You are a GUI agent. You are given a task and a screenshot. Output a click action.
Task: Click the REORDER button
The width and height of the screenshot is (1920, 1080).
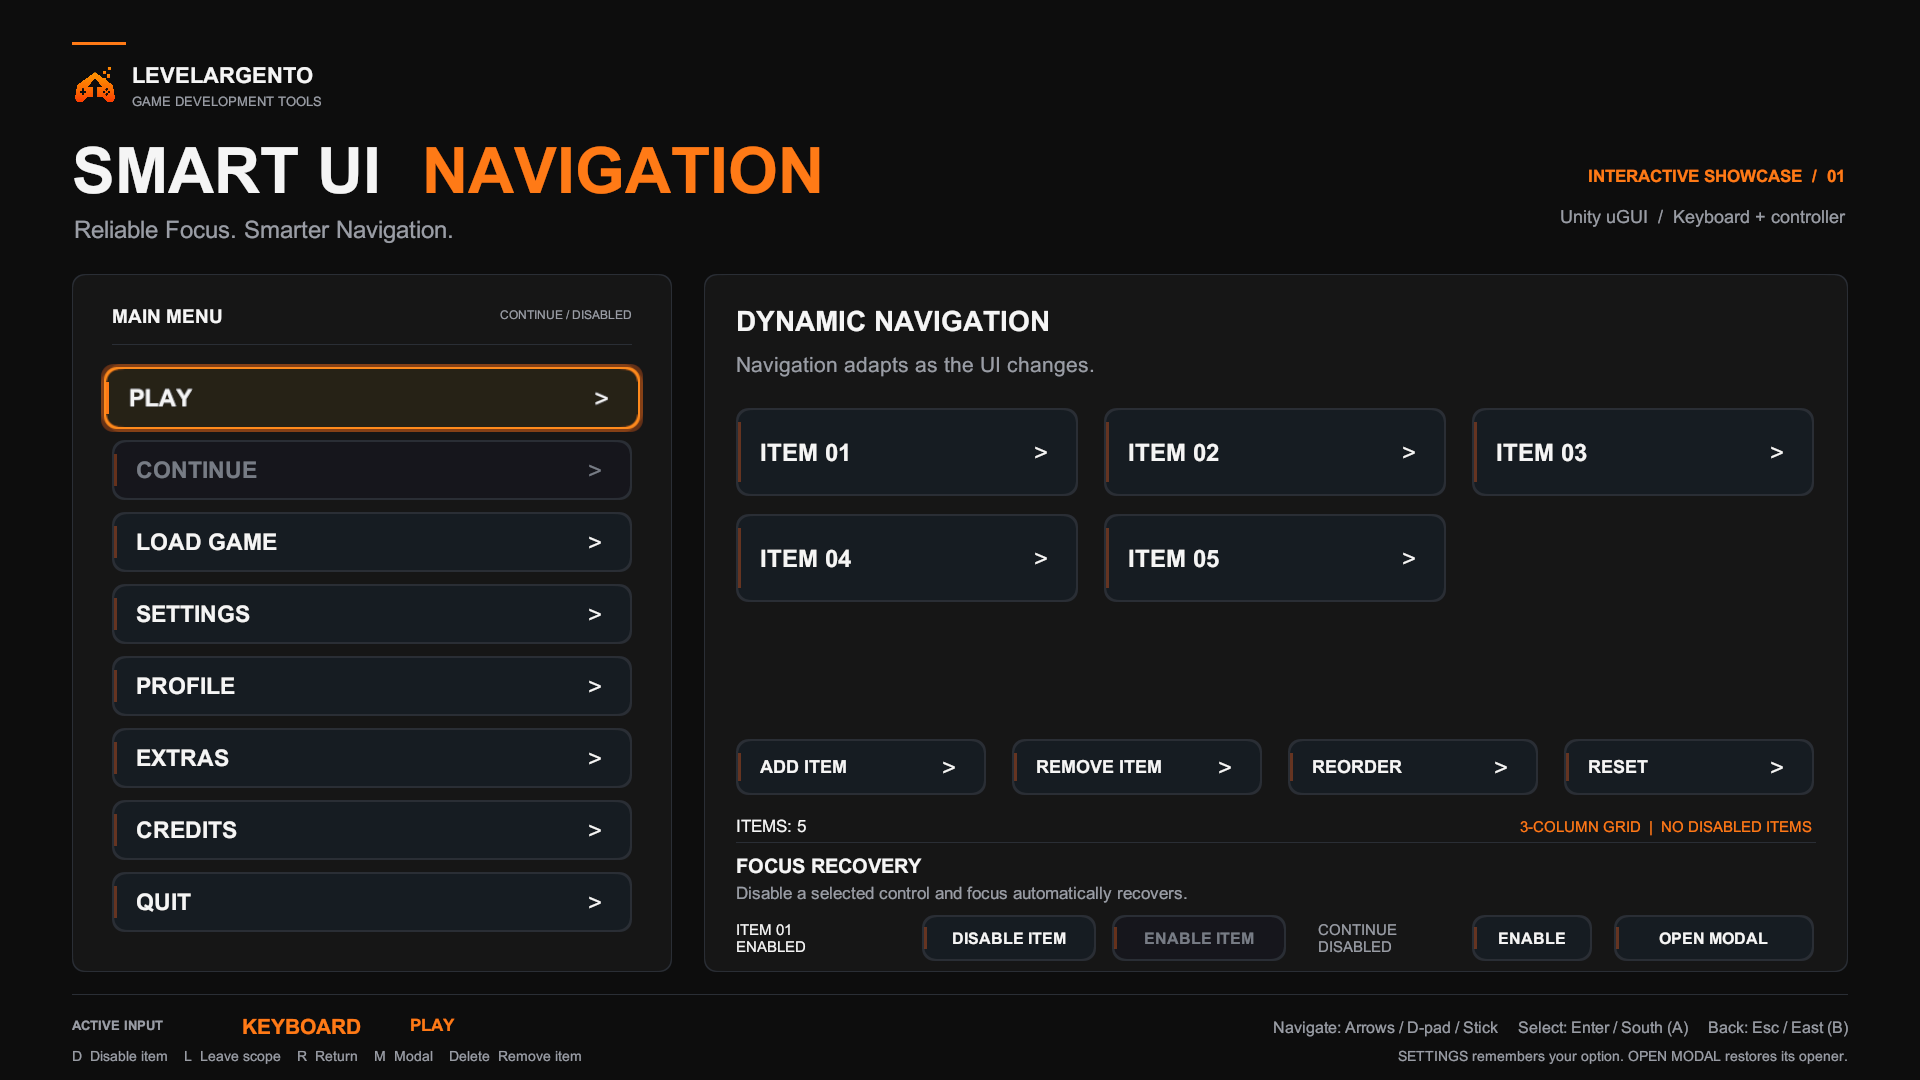(x=1413, y=767)
